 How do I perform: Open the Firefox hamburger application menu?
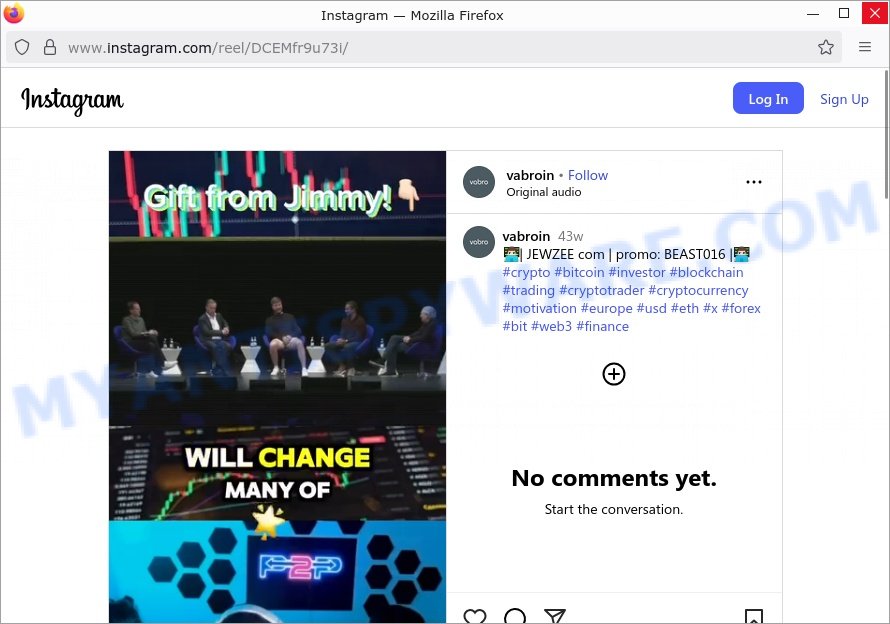865,47
